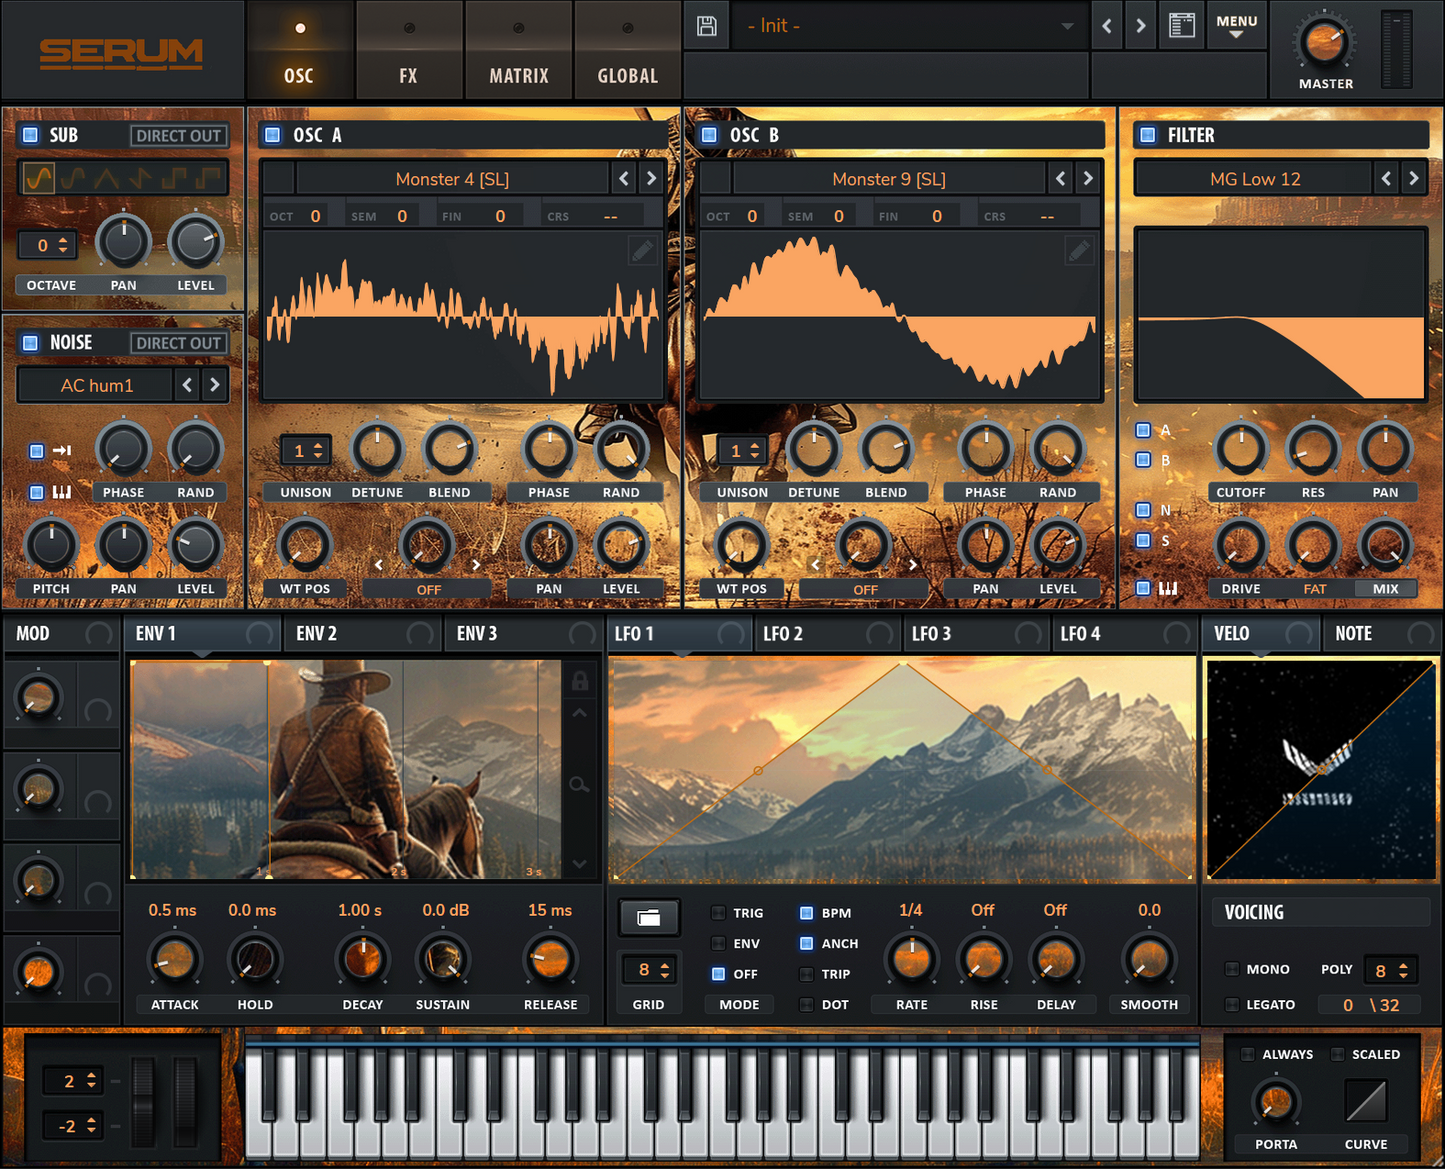Click the portamento curve shape icon
The width and height of the screenshot is (1445, 1169).
(1366, 1101)
